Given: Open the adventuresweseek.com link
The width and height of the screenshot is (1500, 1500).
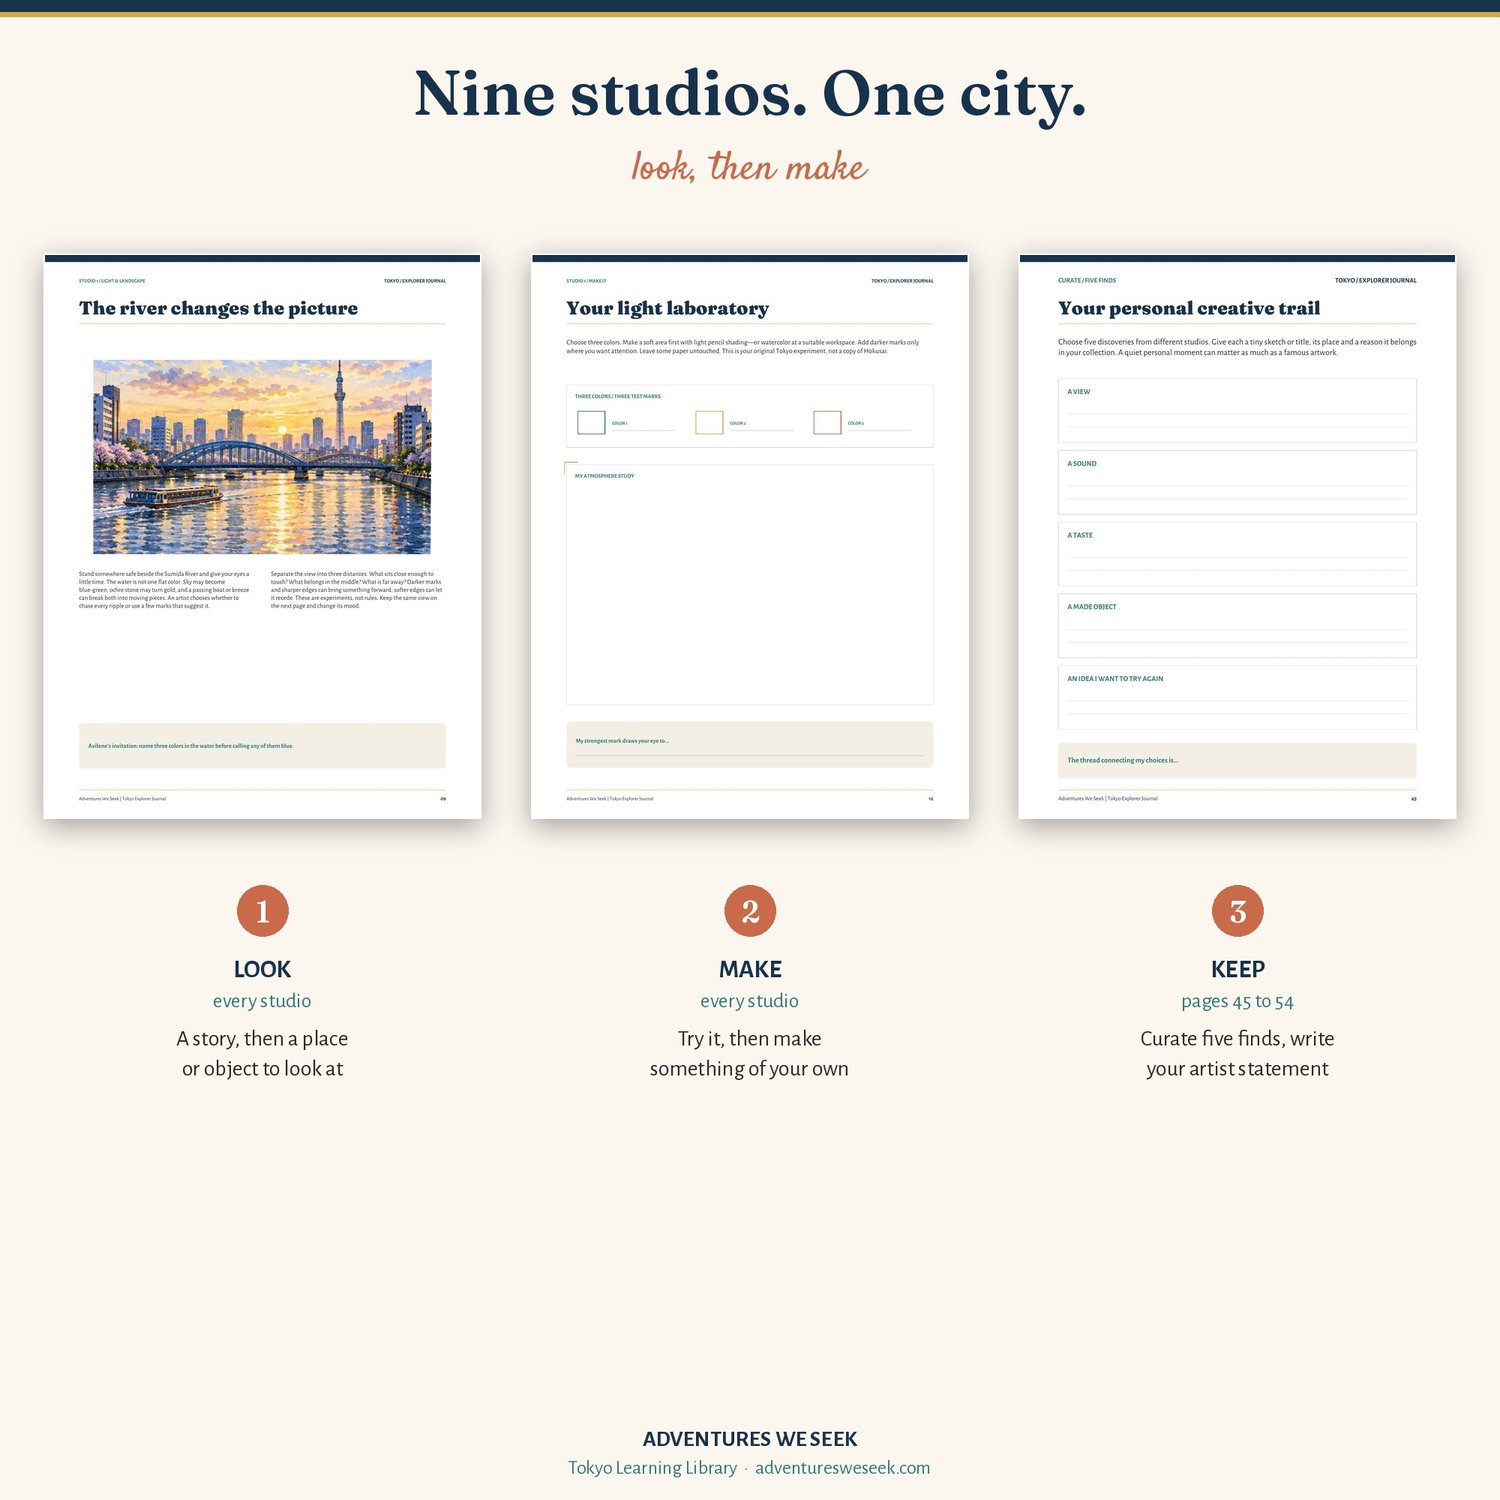Looking at the screenshot, I should tap(842, 1468).
